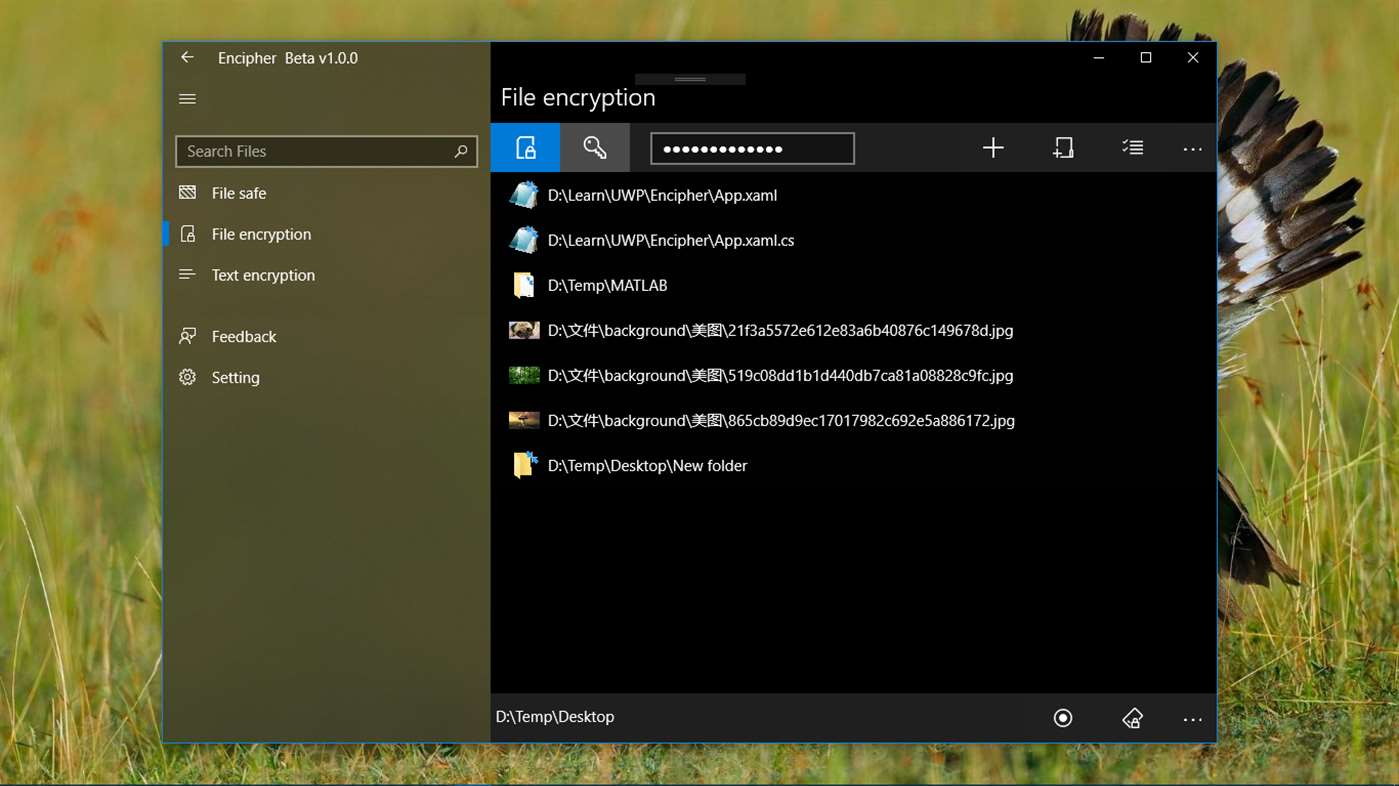Click the eraser clear-list icon

tap(1132, 718)
